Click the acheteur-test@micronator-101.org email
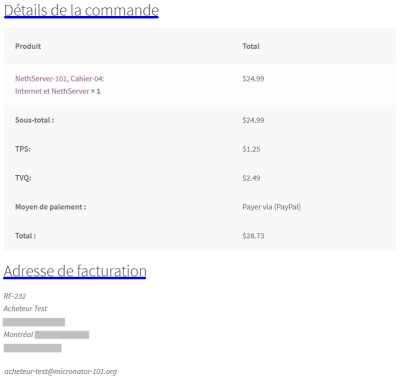The image size is (400, 381). (x=60, y=371)
